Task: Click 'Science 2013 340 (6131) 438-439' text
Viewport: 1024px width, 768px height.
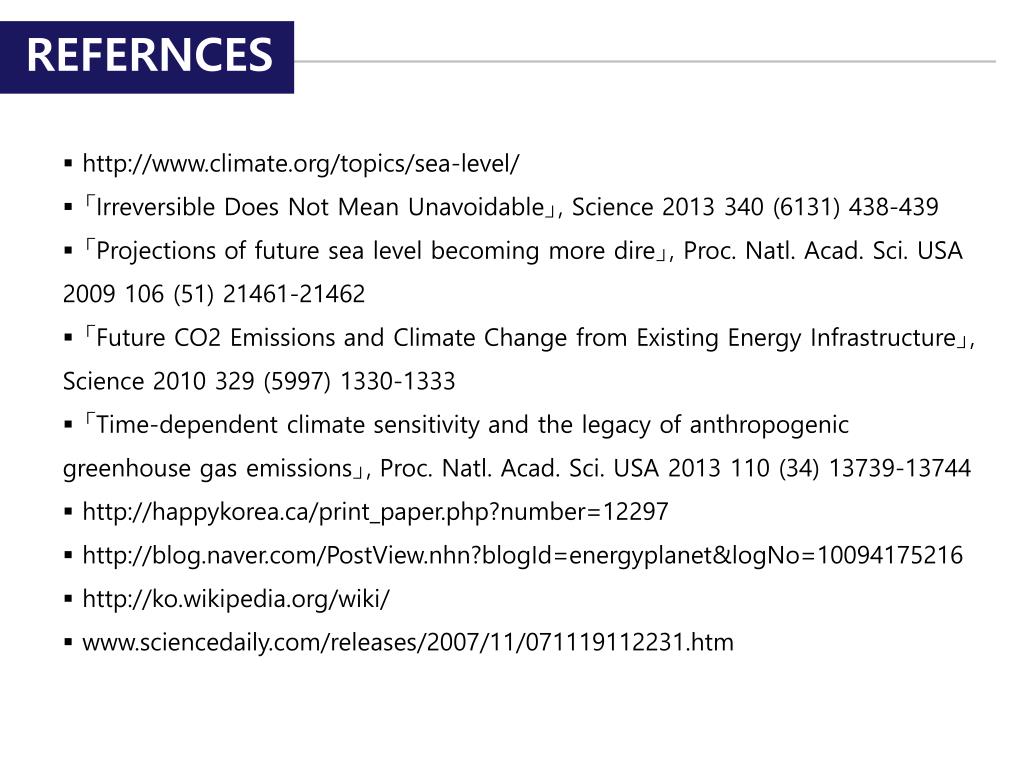Action: (x=756, y=207)
